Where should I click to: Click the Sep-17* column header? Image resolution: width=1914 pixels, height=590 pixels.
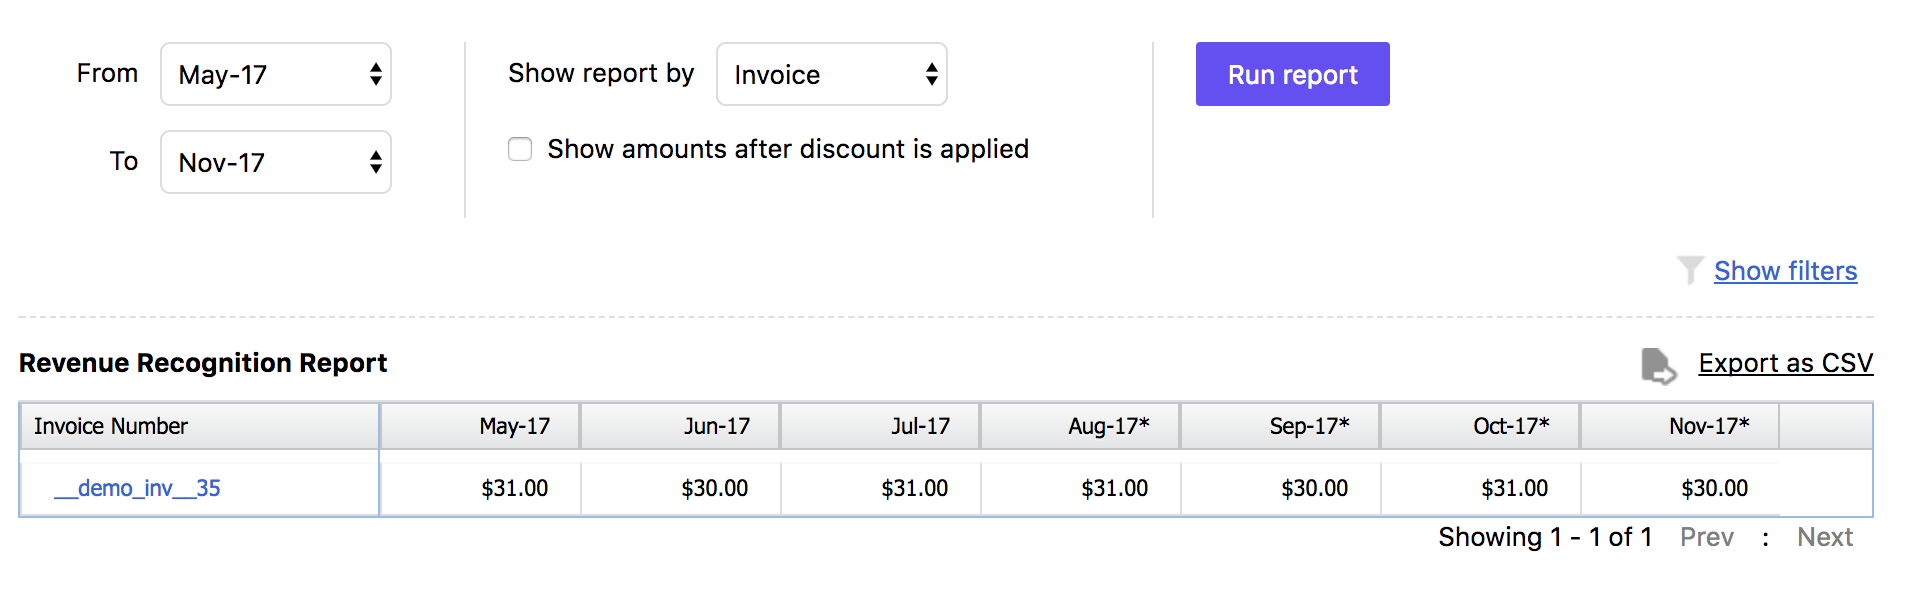click(1309, 426)
